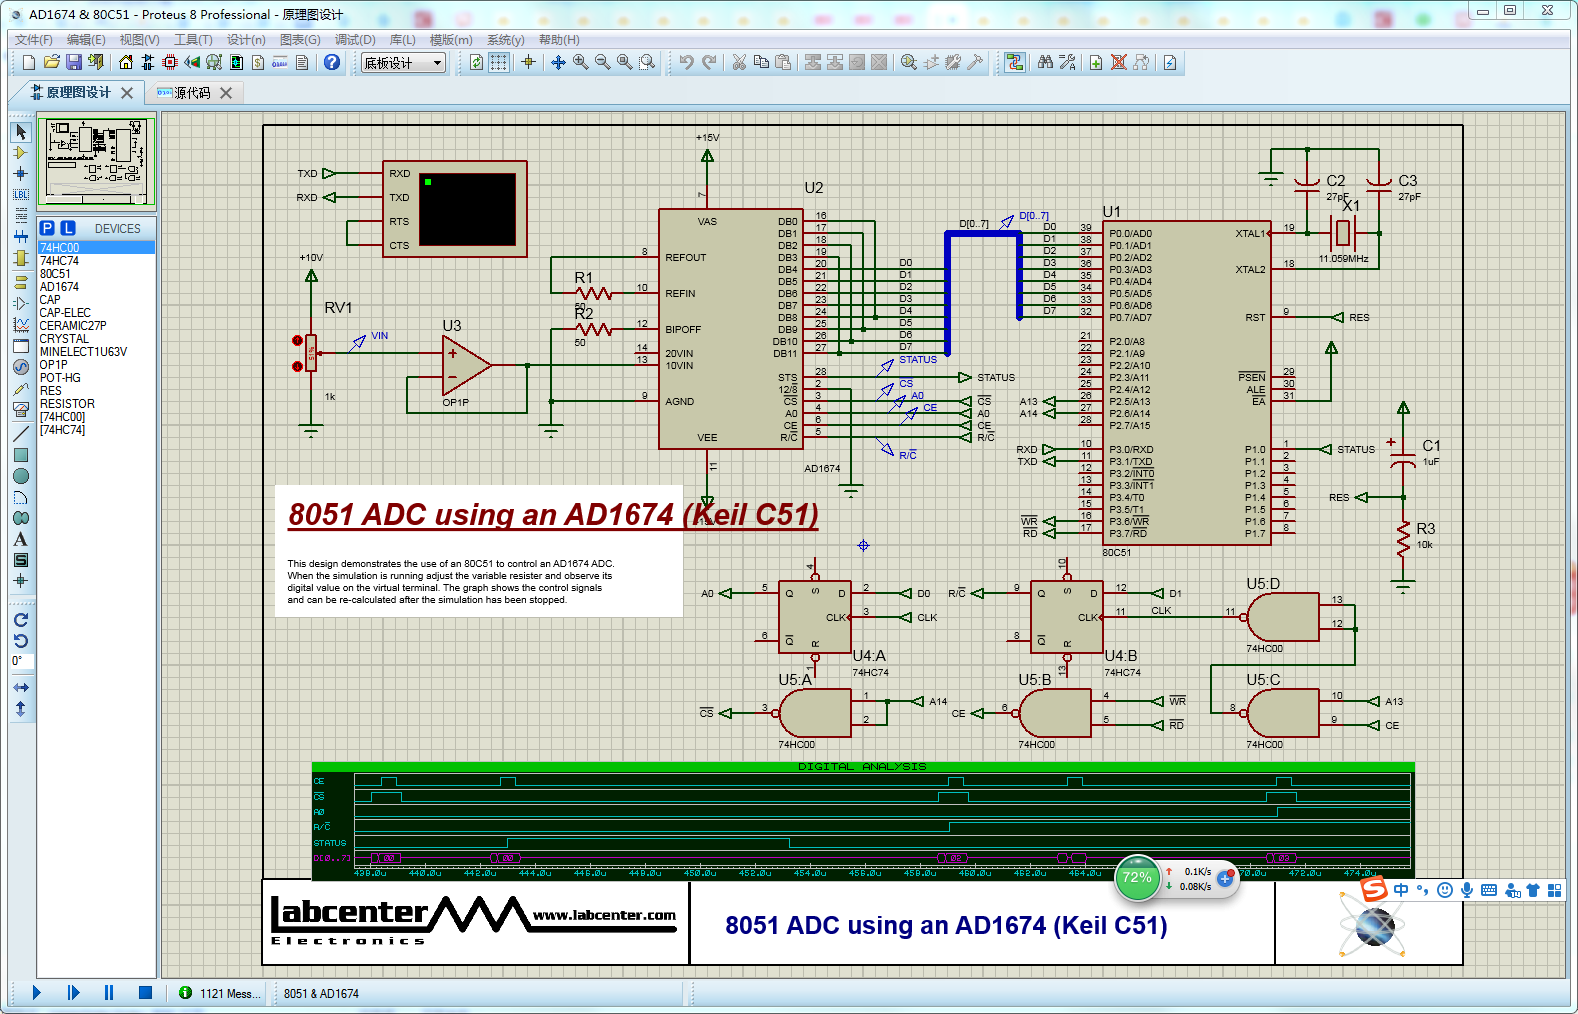Image resolution: width=1578 pixels, height=1014 pixels.
Task: Switch to Text Script Mode
Action: (21, 216)
